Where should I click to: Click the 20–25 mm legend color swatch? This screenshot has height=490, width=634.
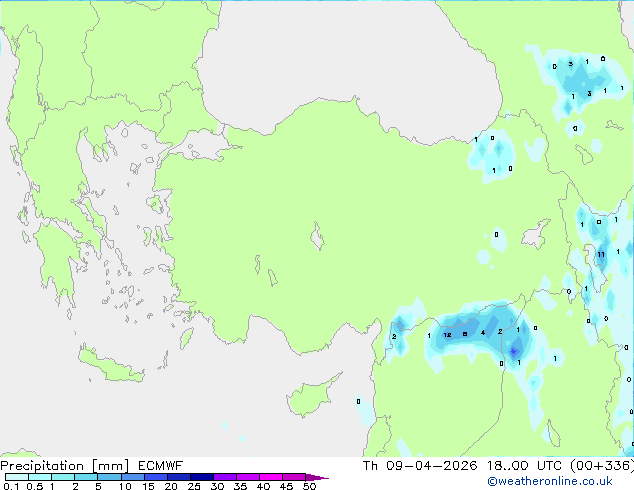[178, 477]
